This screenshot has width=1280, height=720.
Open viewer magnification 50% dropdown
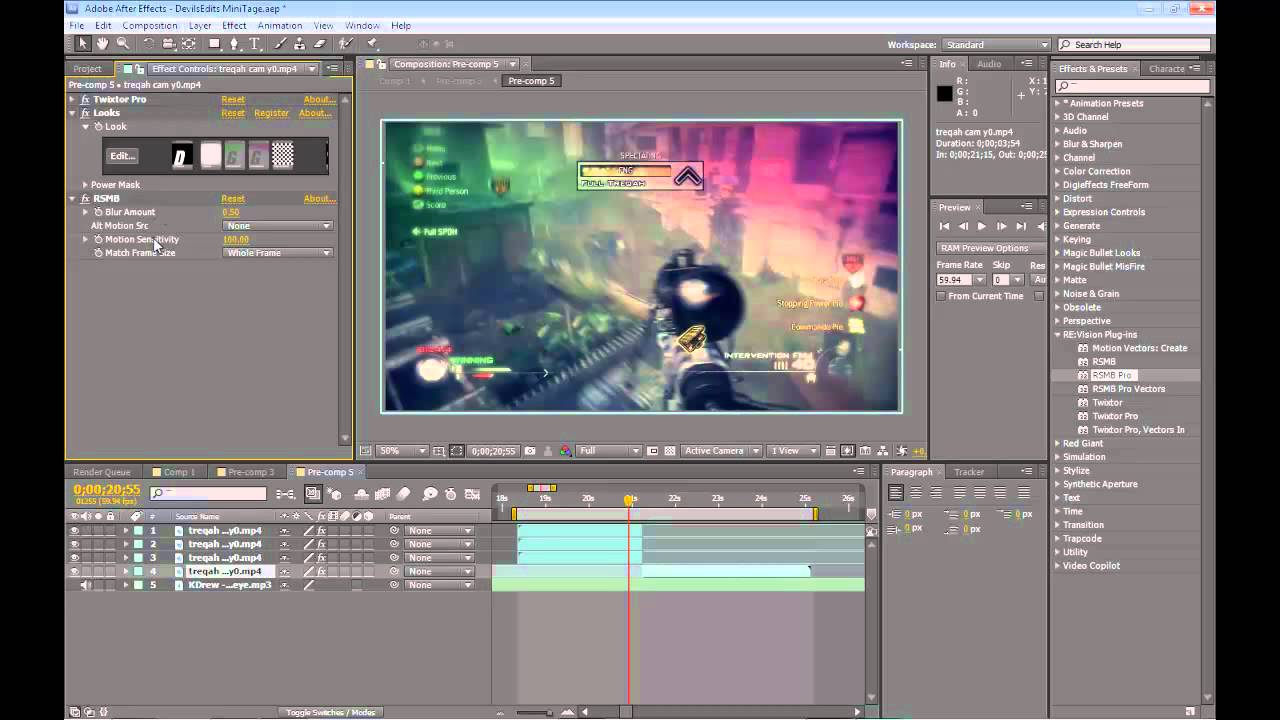click(401, 451)
